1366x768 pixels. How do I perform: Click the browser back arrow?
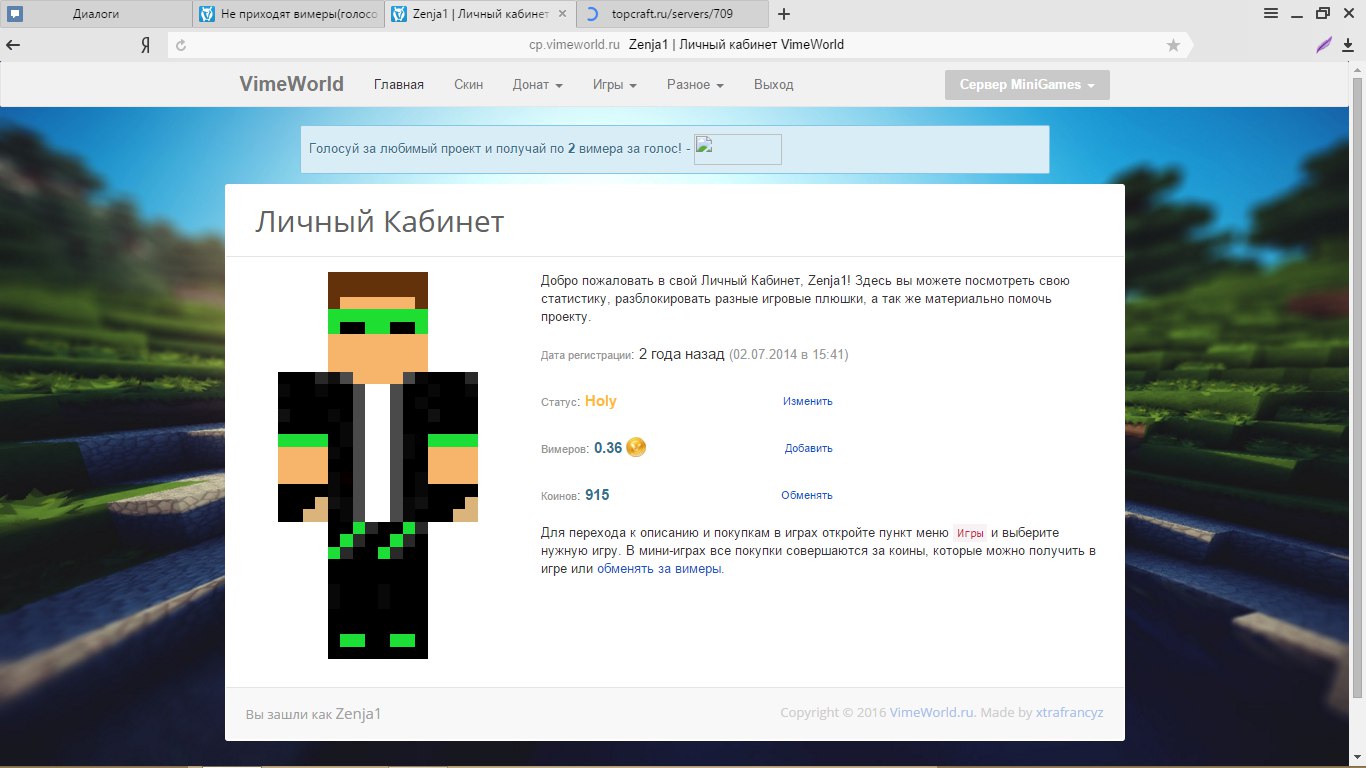(14, 45)
